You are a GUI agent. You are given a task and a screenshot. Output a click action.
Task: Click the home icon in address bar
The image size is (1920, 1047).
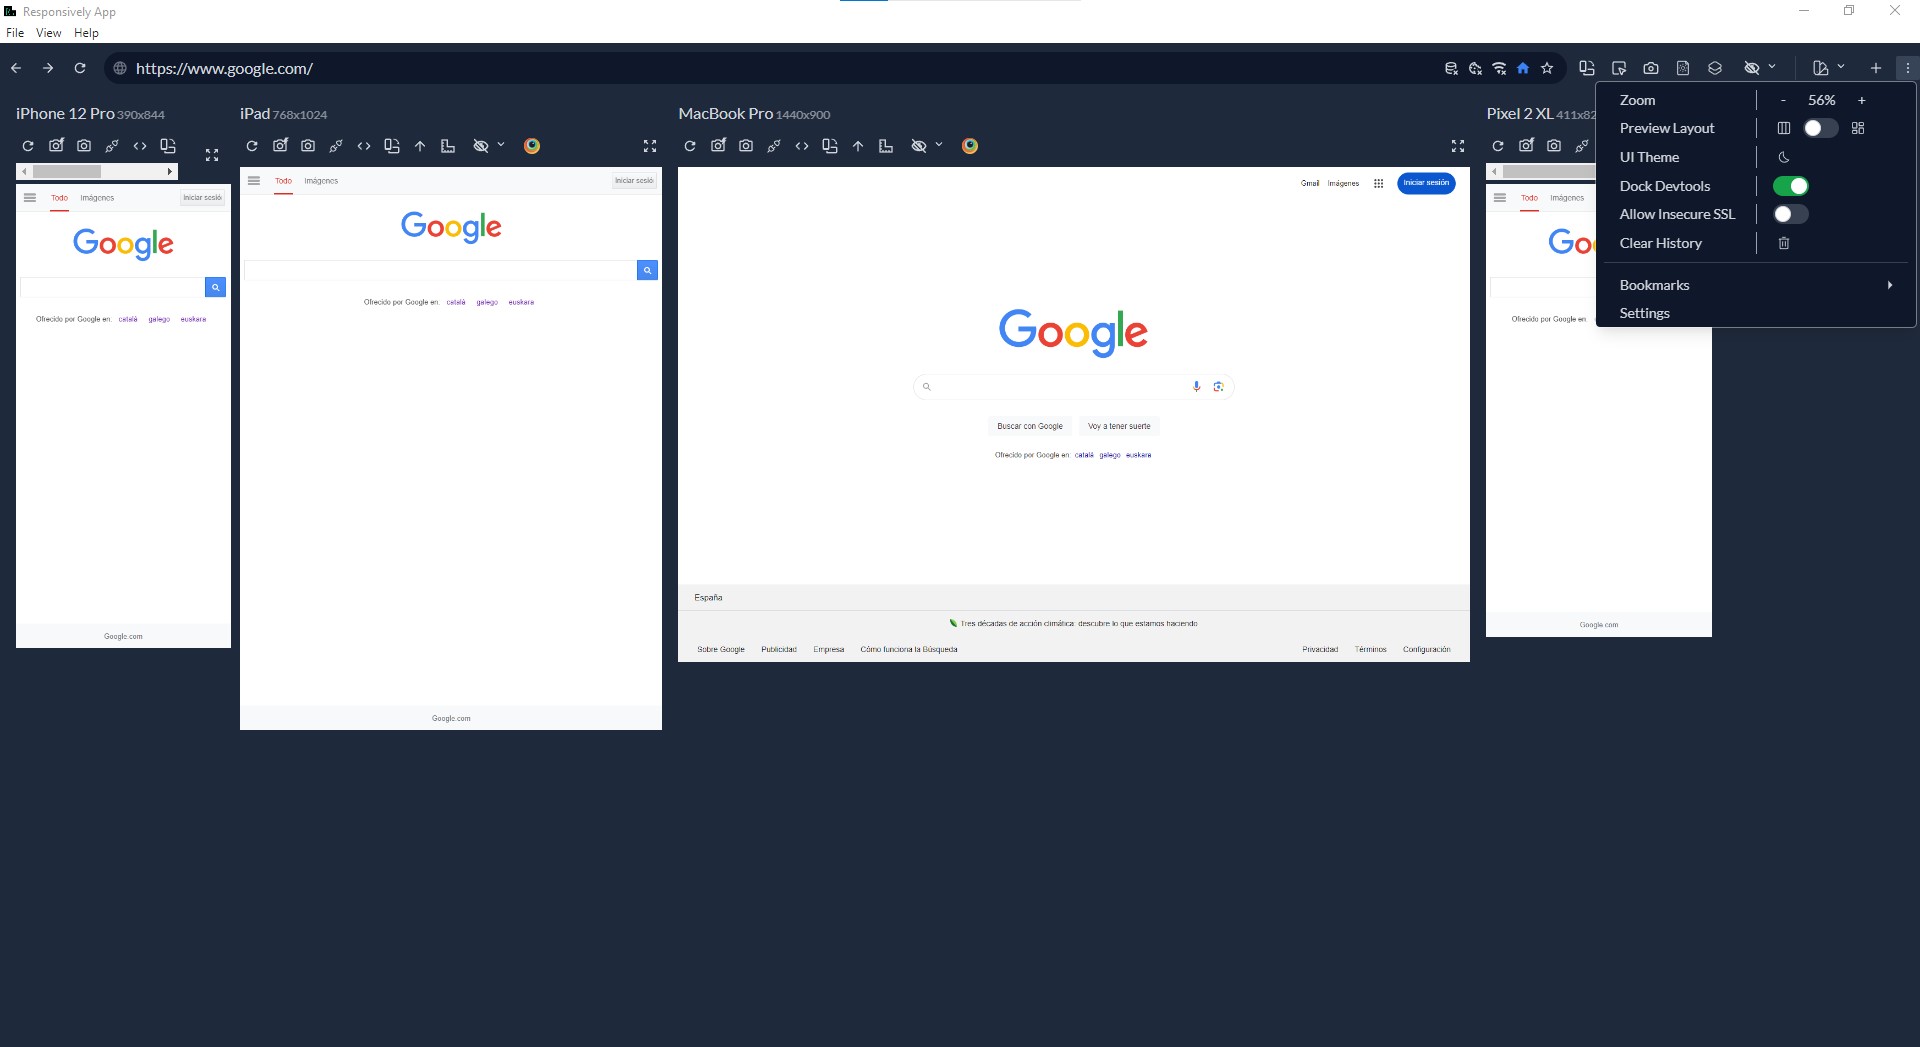1523,68
